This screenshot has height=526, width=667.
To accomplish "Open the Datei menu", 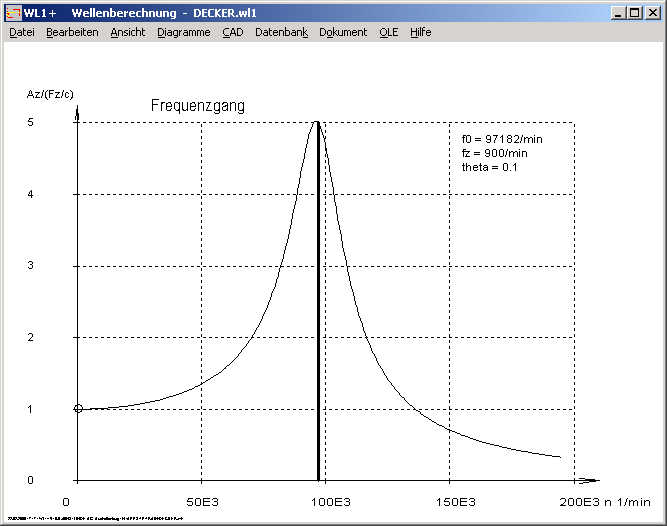I will tap(22, 32).
